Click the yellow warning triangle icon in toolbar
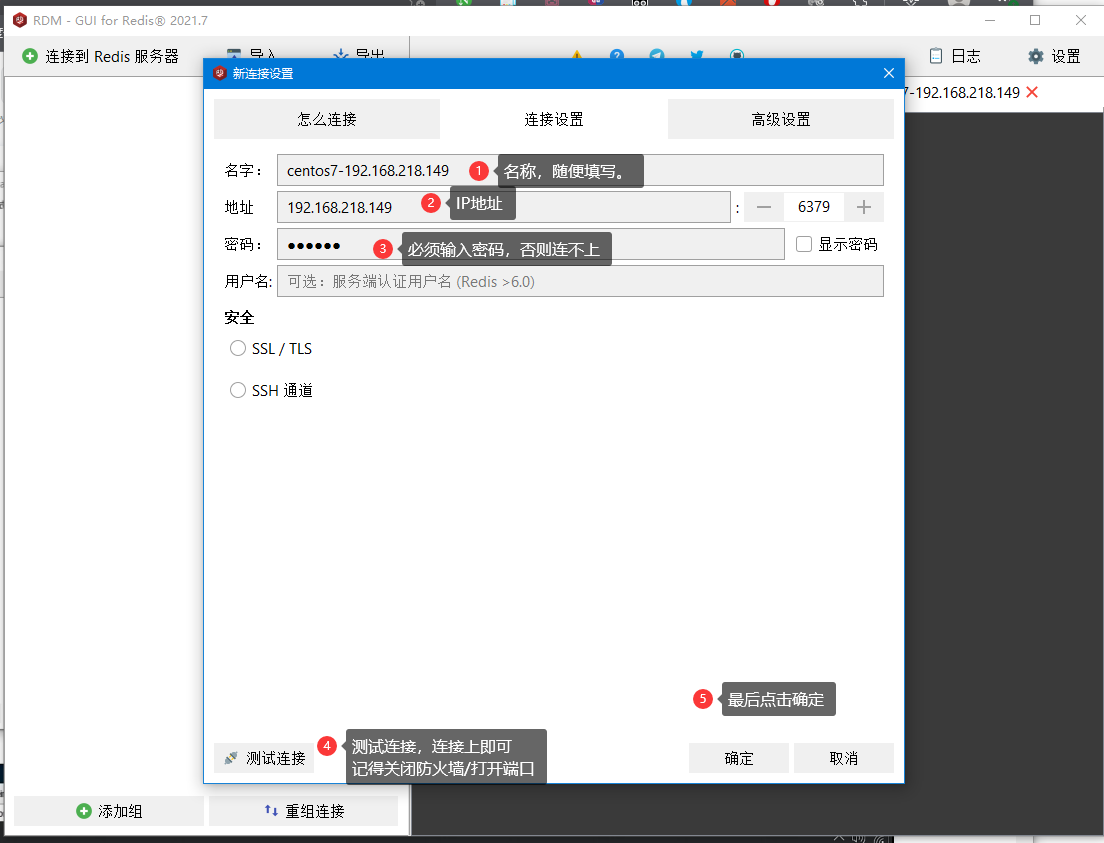This screenshot has width=1104, height=843. pyautogui.click(x=577, y=54)
